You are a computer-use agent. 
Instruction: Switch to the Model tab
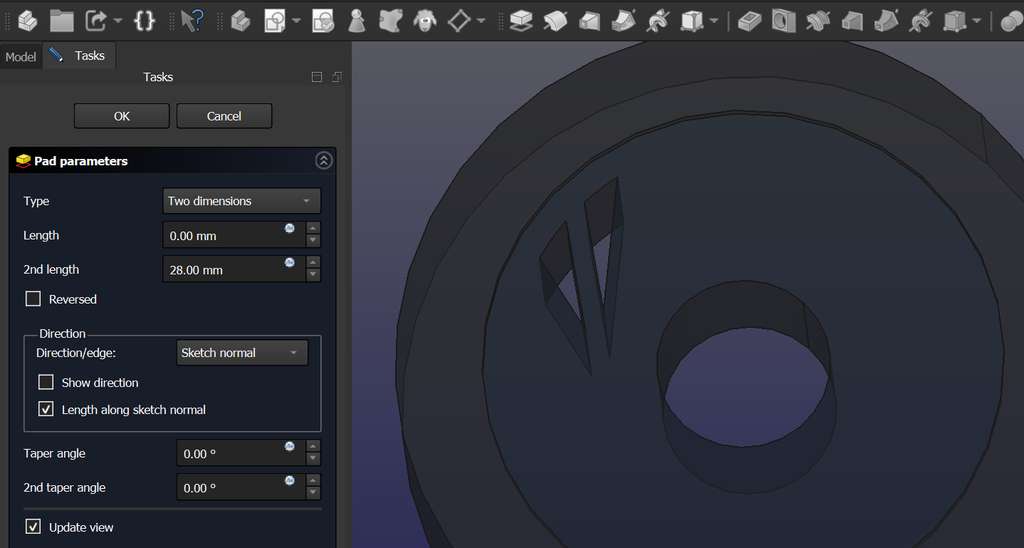tap(21, 57)
